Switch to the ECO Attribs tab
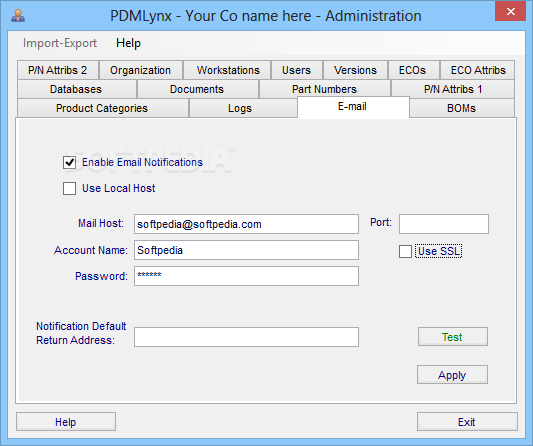Screen dimensions: 533x446 click(478, 70)
